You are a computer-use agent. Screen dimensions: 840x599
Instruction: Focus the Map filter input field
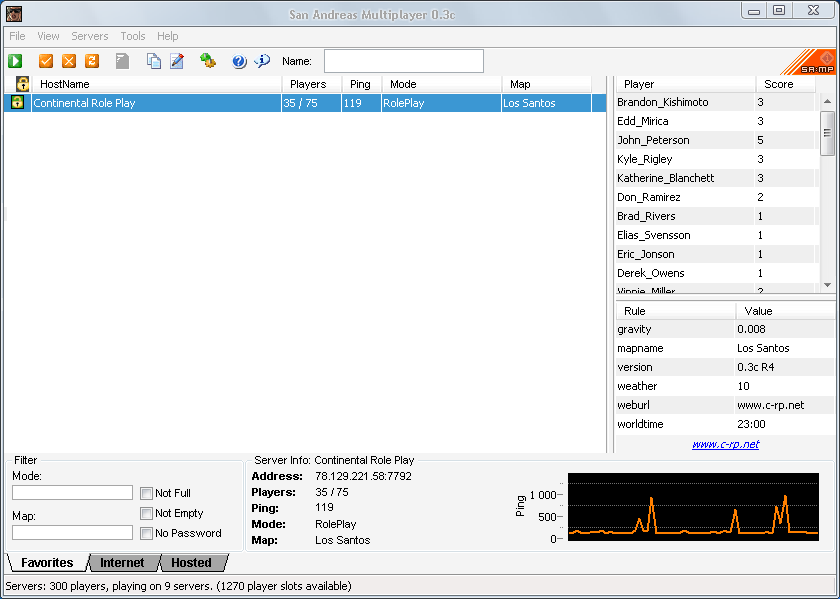[72, 533]
